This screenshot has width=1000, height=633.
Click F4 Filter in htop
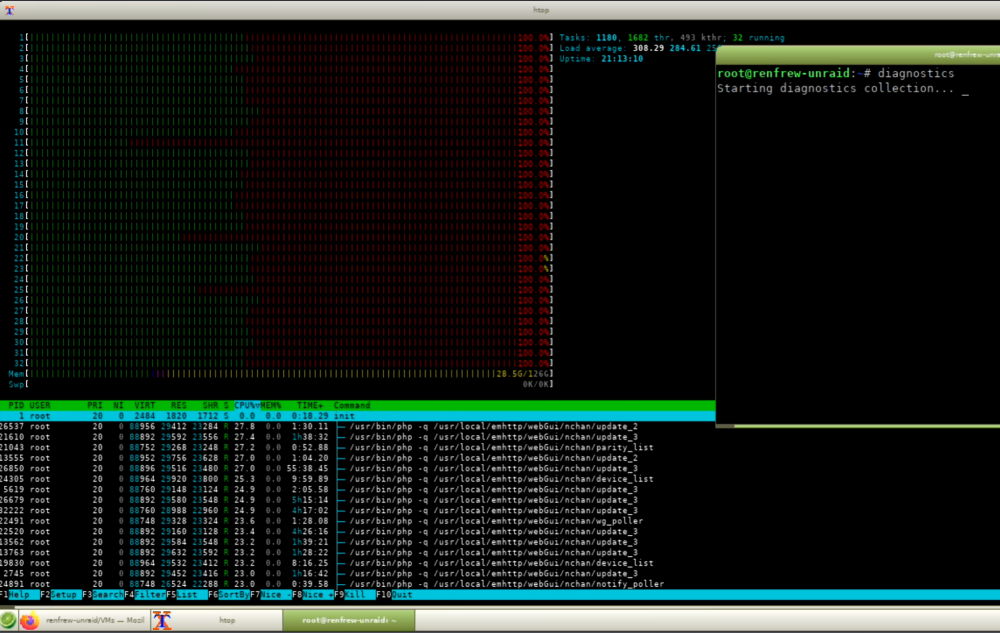(x=145, y=595)
